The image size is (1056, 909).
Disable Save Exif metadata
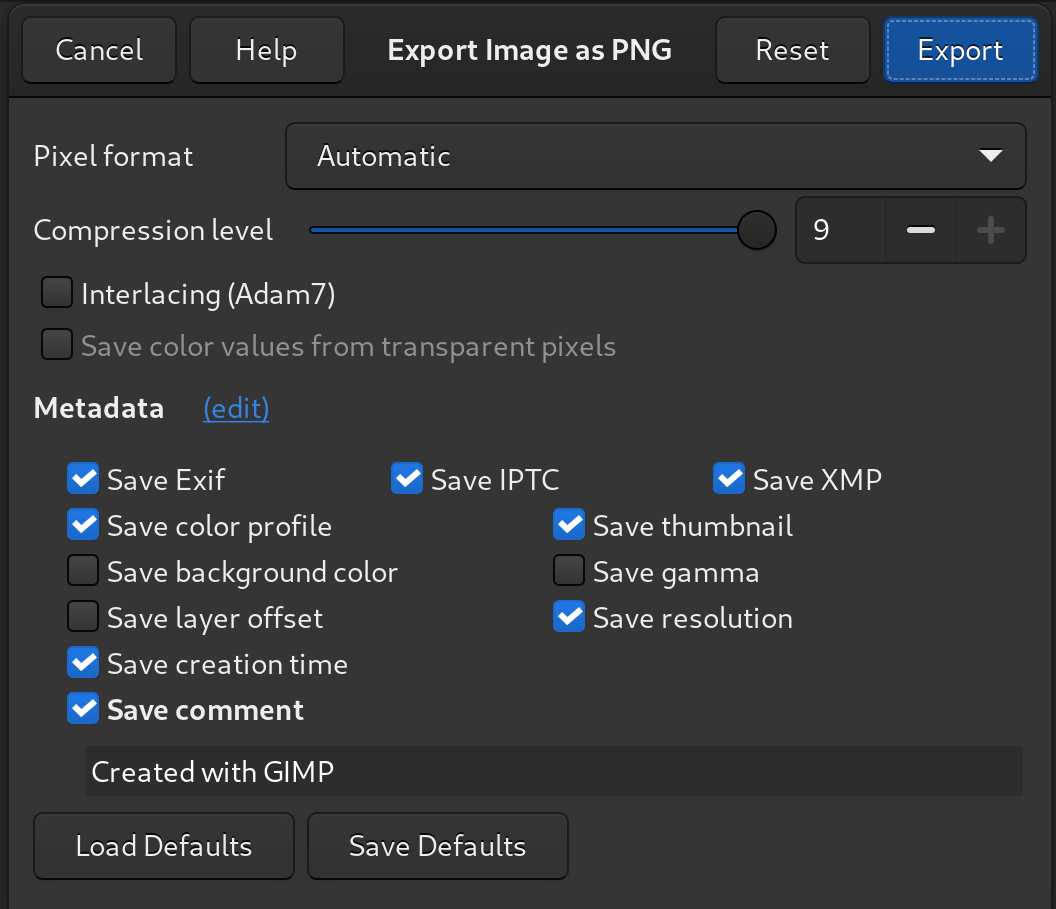point(83,478)
